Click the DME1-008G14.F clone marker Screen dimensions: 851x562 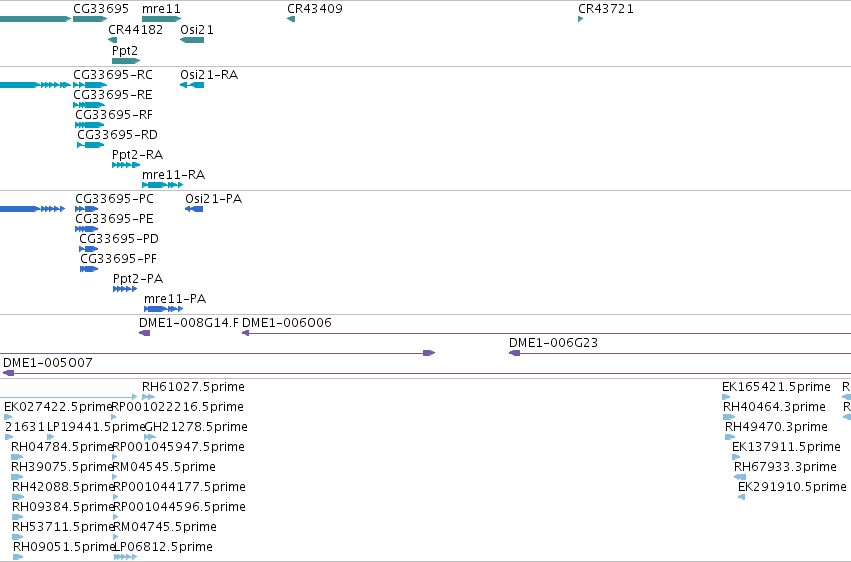click(x=144, y=333)
